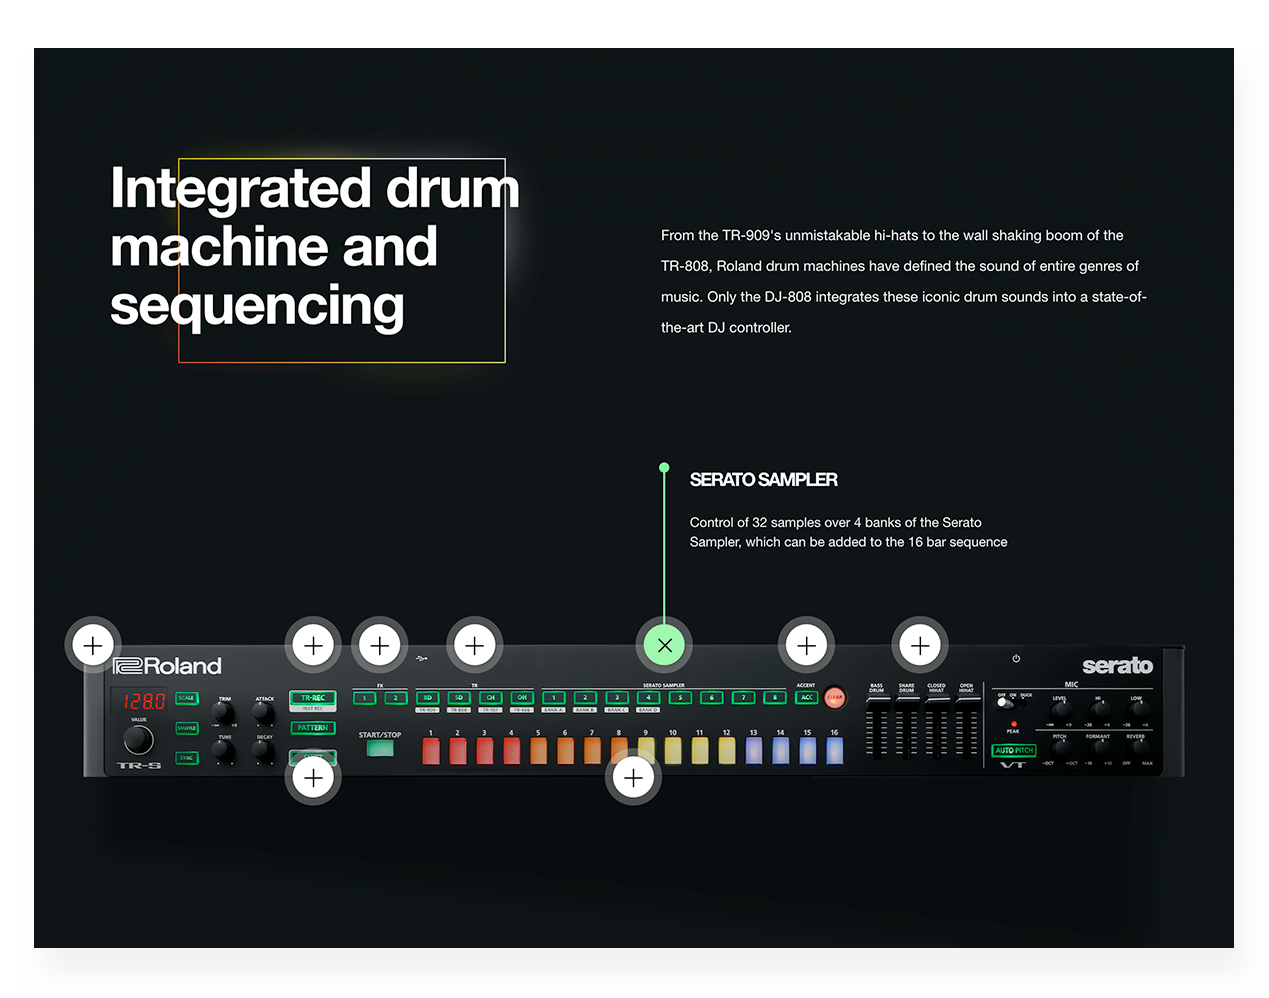Click the "SERATO SAMPLER" callout title
Viewport: 1269px width, 998px height.
point(764,480)
